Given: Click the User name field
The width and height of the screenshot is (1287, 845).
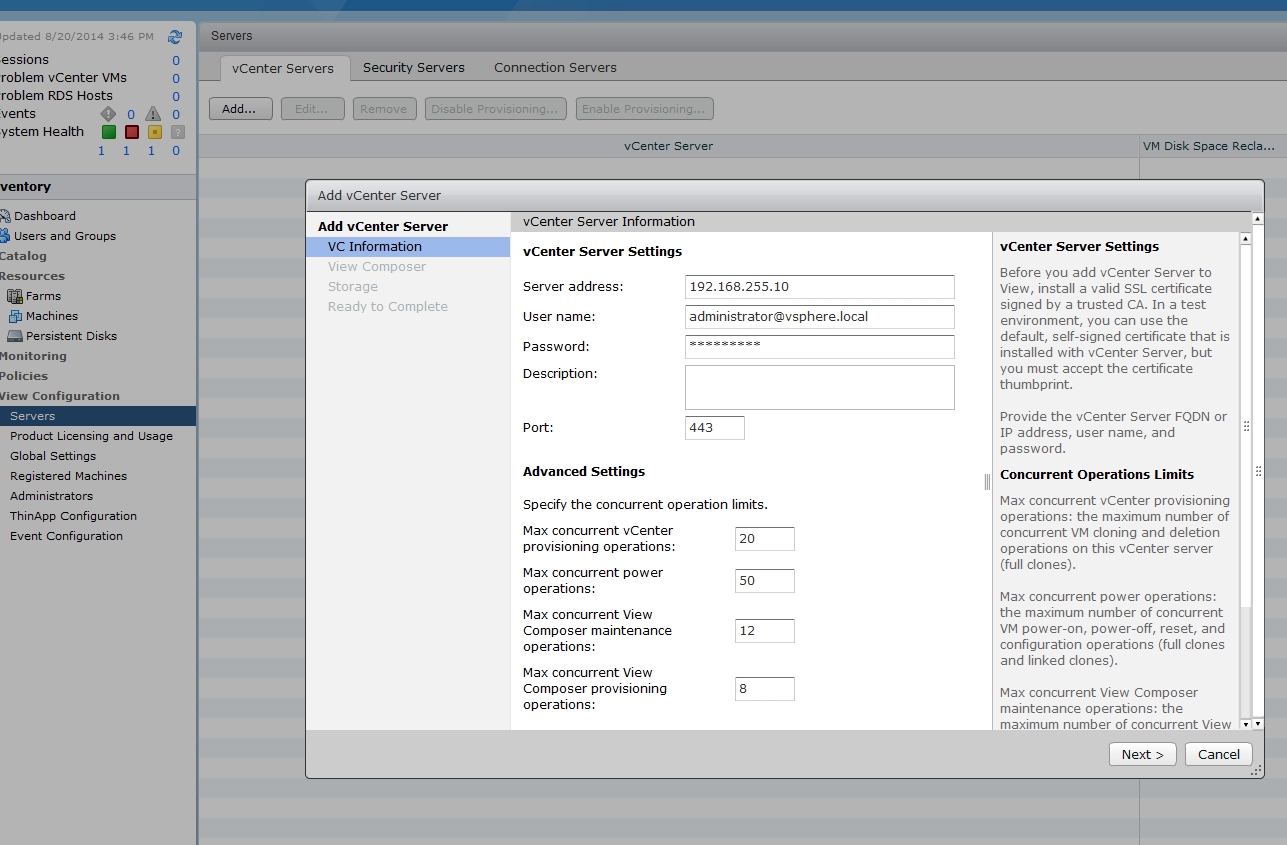Looking at the screenshot, I should pos(819,317).
